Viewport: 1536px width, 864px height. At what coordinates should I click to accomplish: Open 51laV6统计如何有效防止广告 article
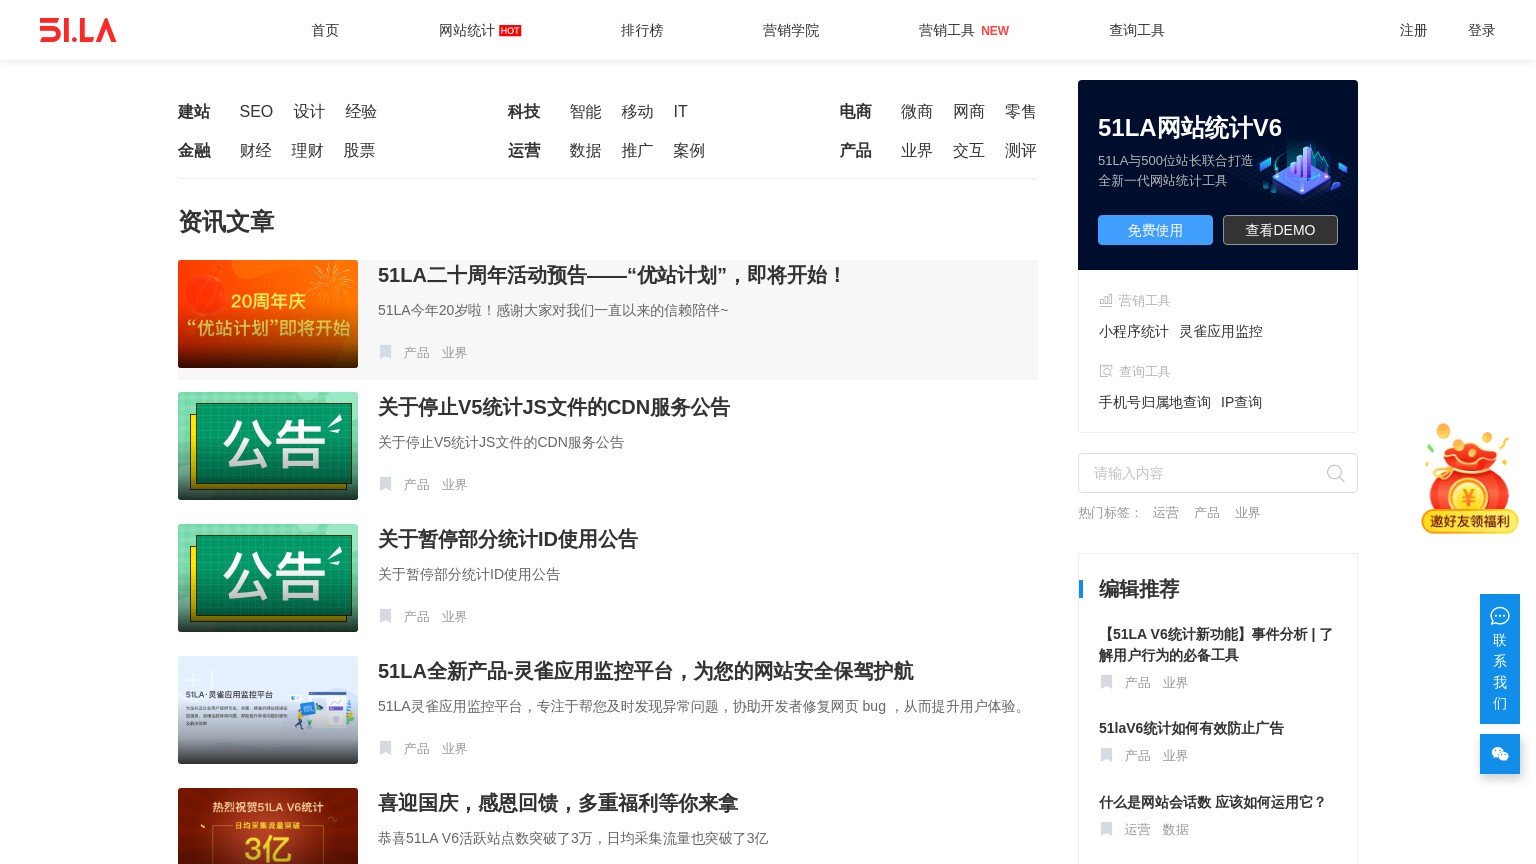click(1191, 728)
